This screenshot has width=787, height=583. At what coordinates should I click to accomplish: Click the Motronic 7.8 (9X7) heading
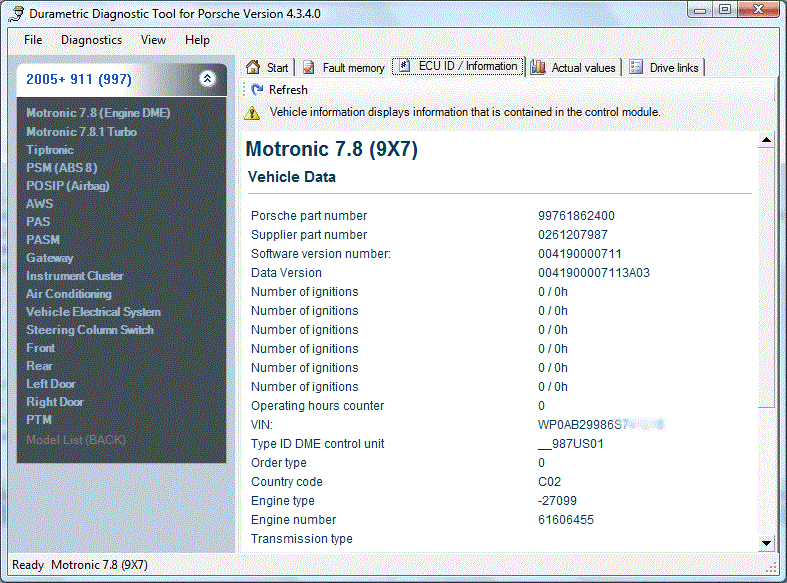click(332, 149)
